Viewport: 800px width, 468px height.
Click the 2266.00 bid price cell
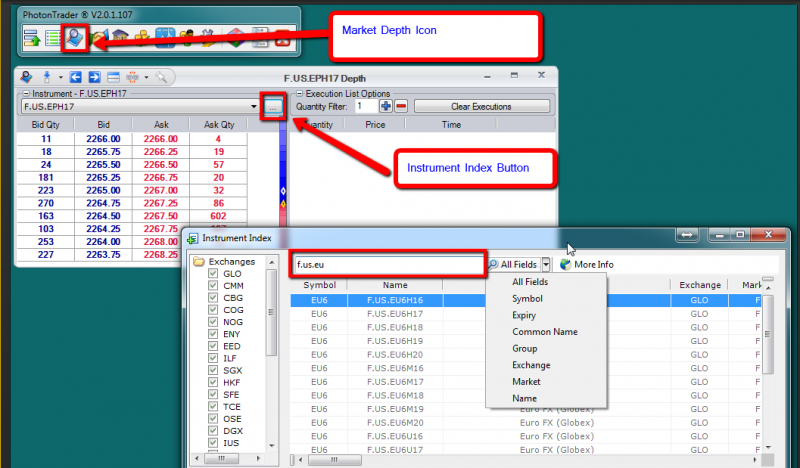tap(103, 139)
